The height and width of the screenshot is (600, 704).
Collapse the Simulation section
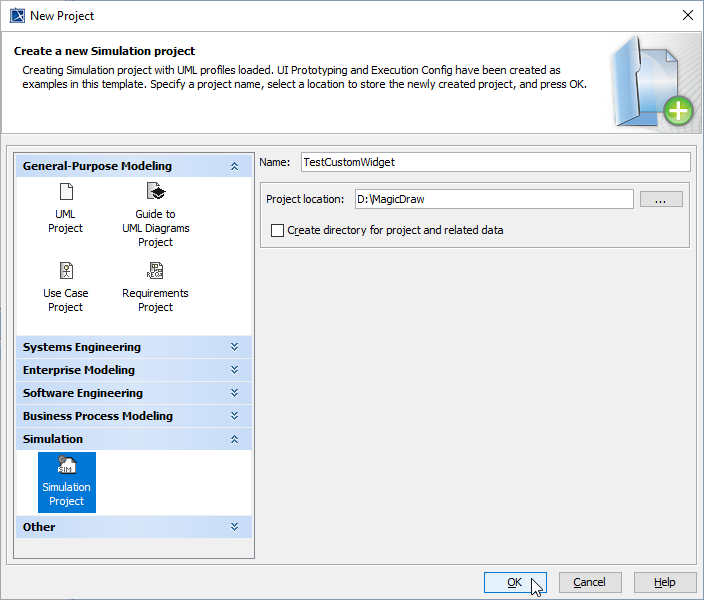point(234,439)
